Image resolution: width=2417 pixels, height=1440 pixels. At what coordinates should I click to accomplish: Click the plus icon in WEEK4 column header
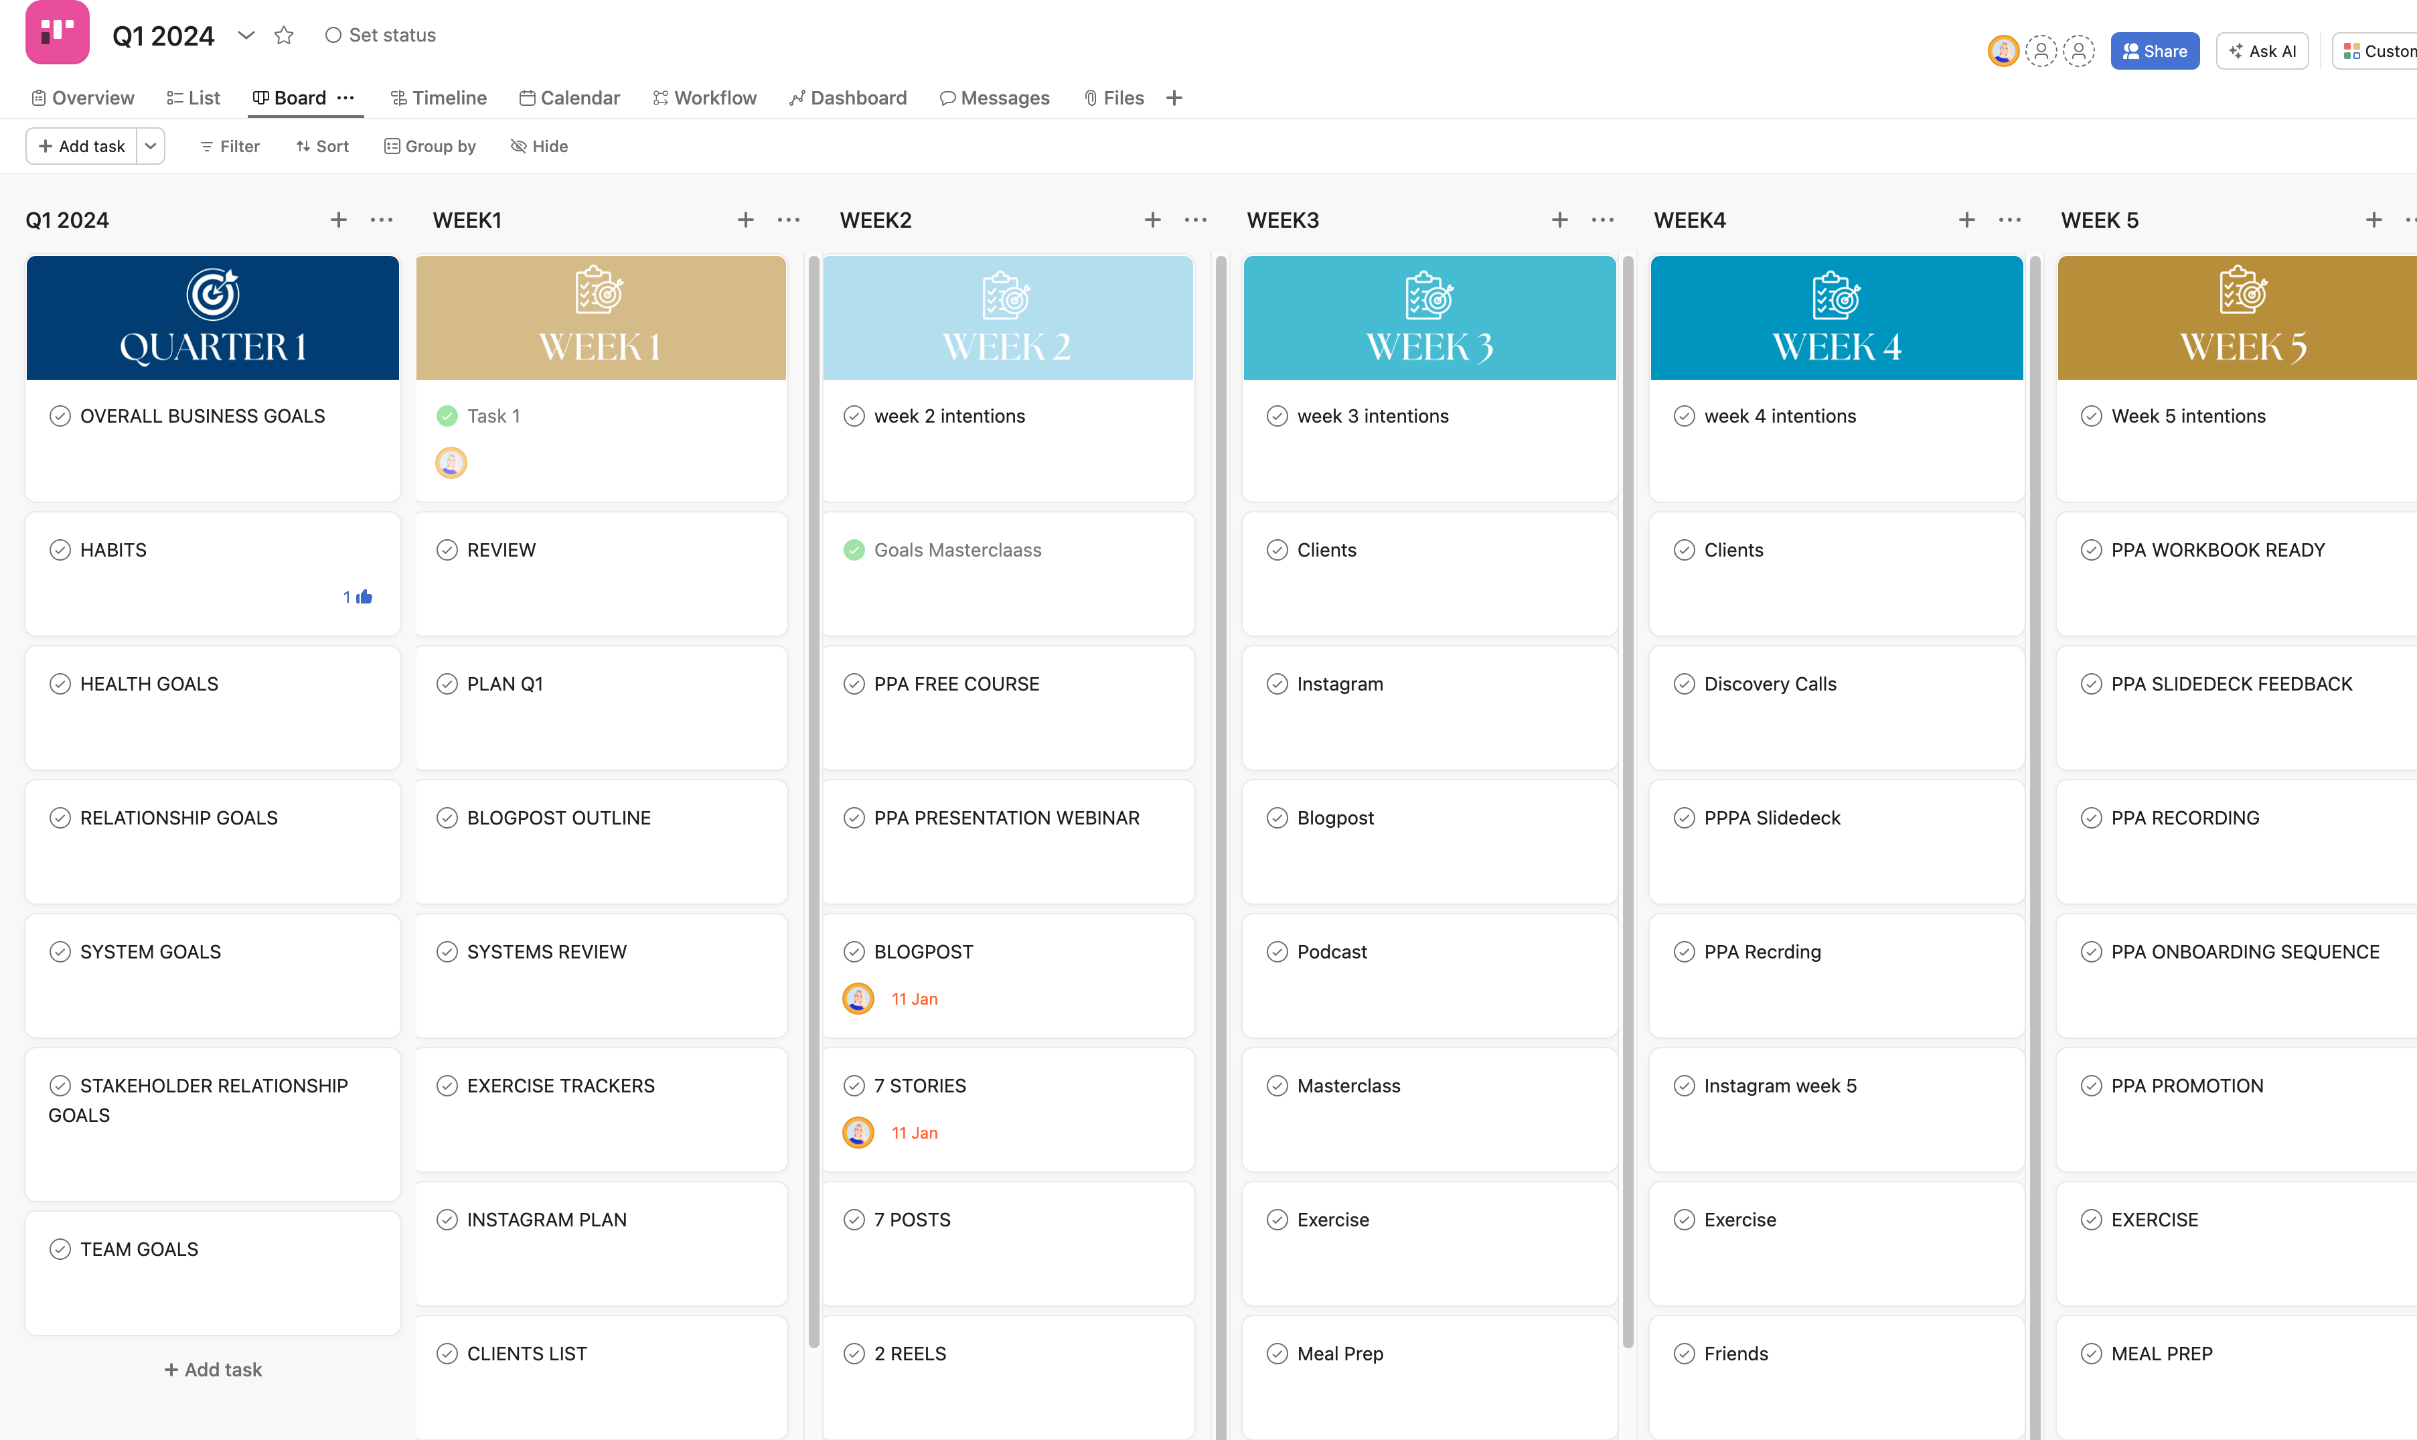1966,220
